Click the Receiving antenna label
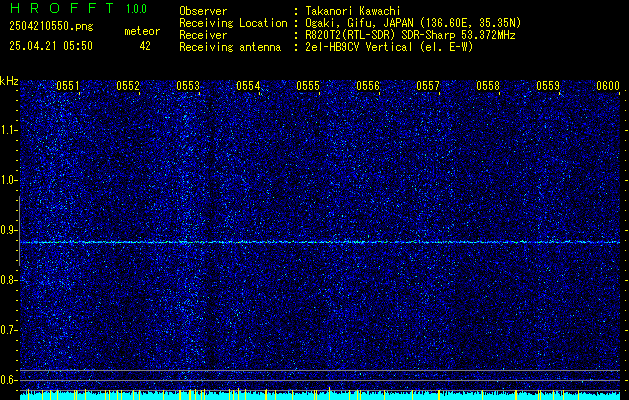Image resolution: width=629 pixels, height=400 pixels. [x=230, y=47]
